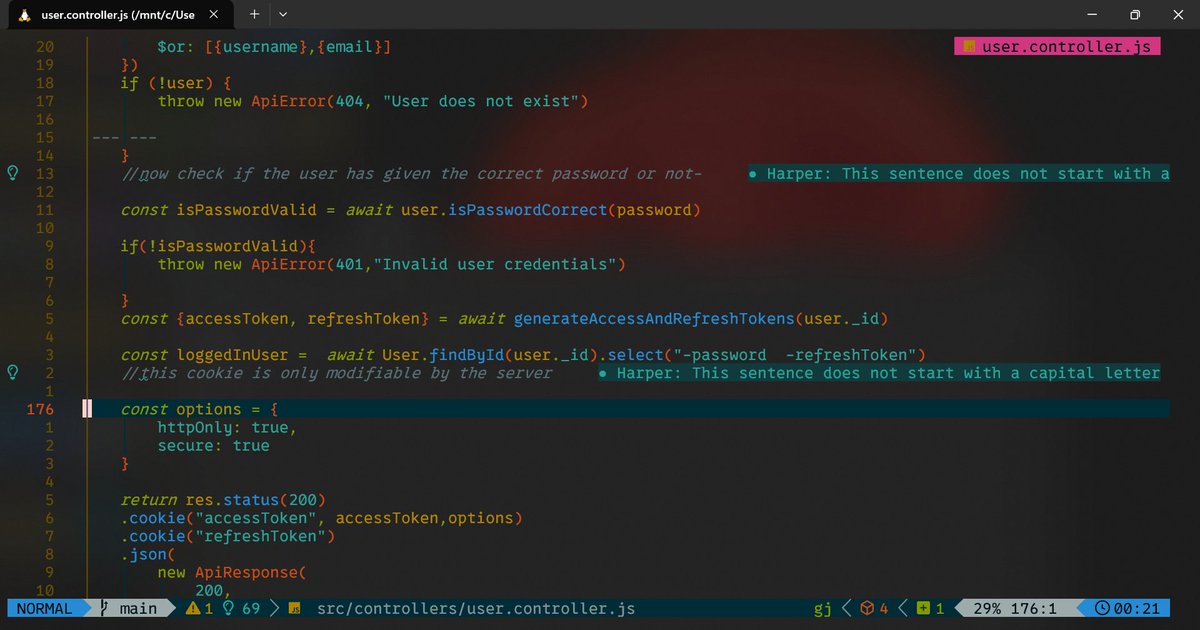Click the return res.status(200) line
The width and height of the screenshot is (1200, 630).
tap(223, 500)
